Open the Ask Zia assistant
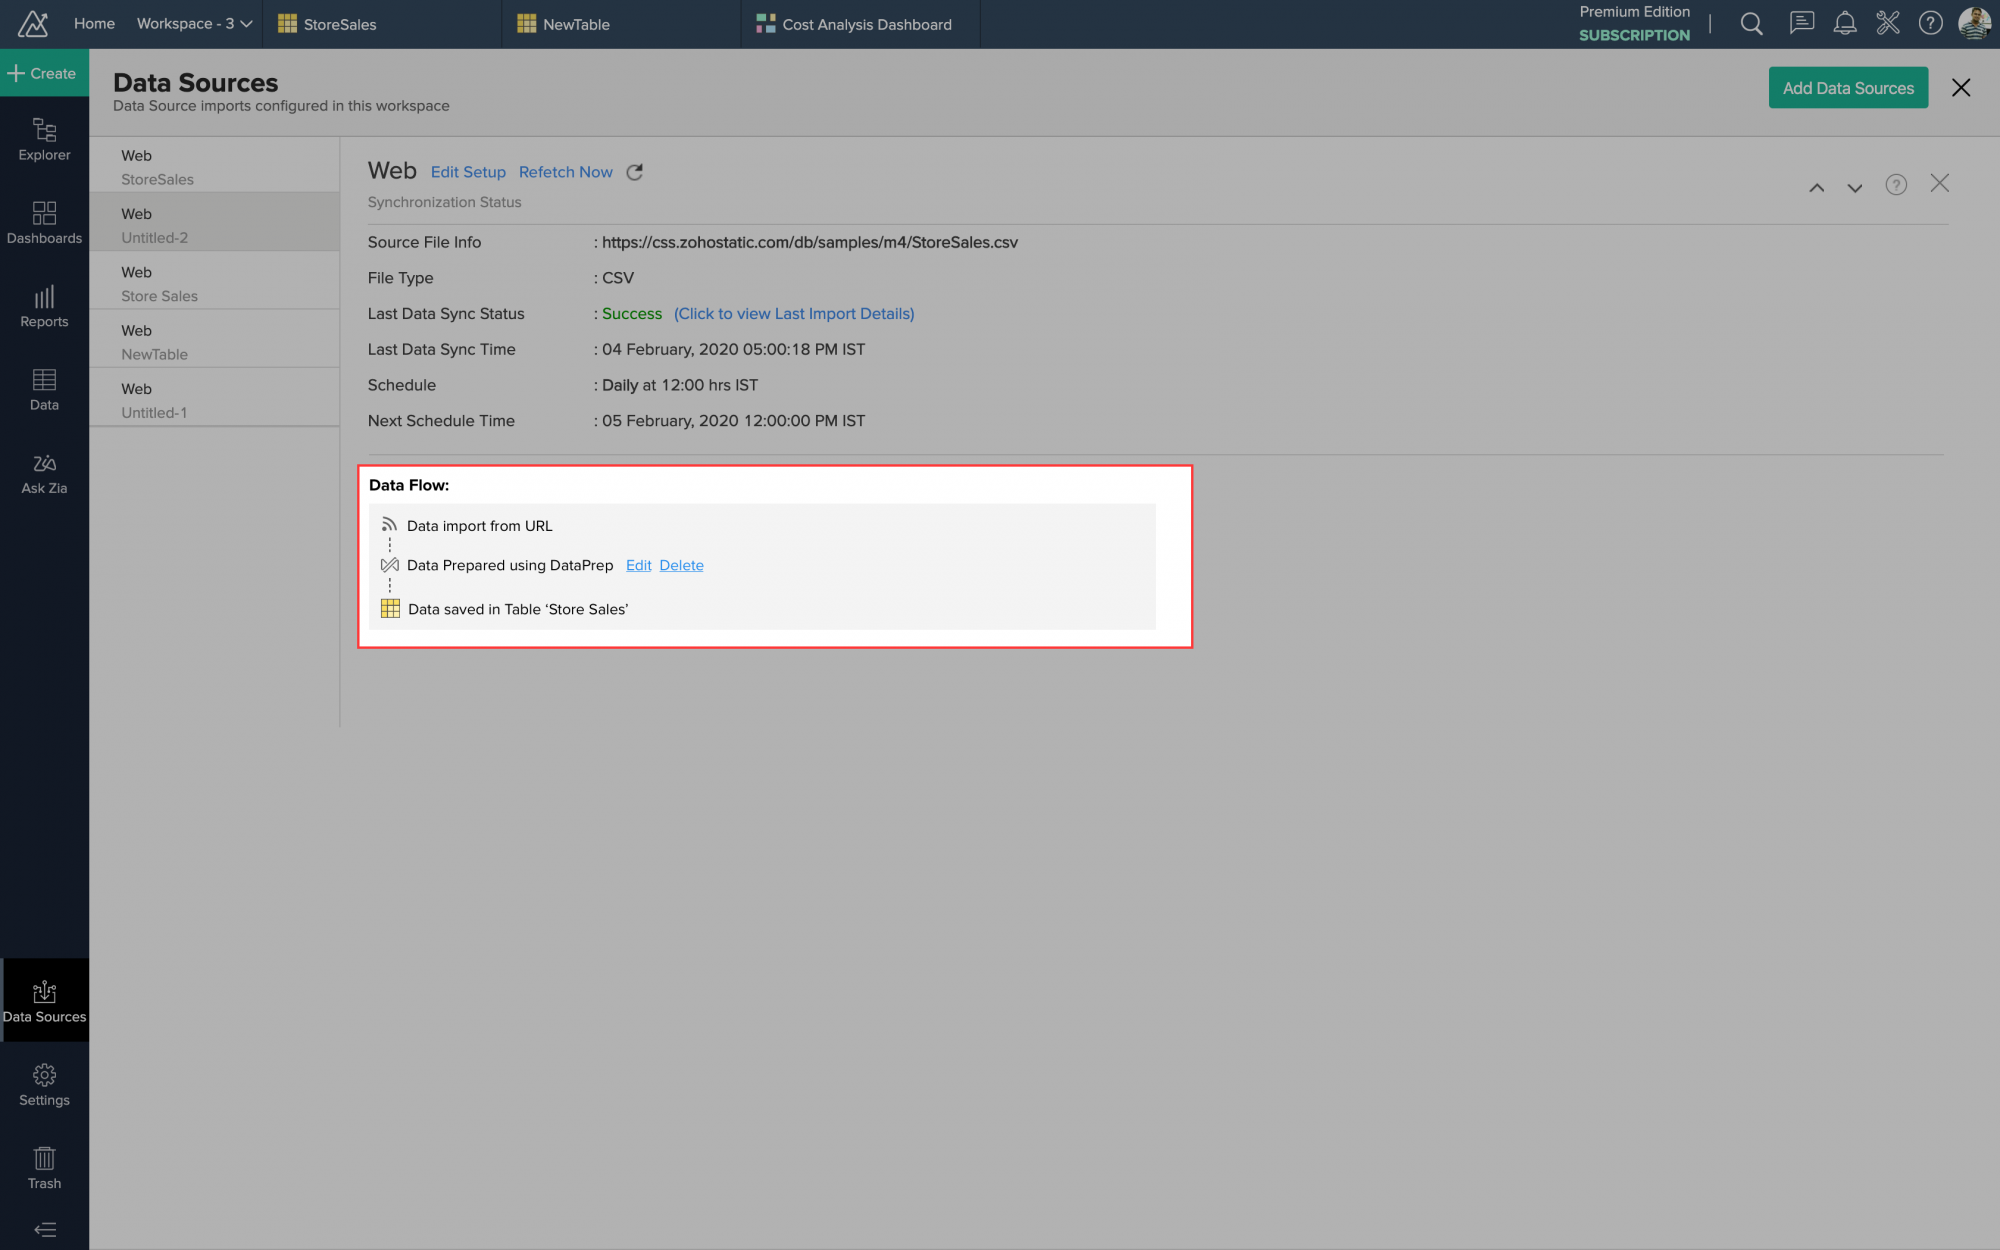 (x=44, y=473)
